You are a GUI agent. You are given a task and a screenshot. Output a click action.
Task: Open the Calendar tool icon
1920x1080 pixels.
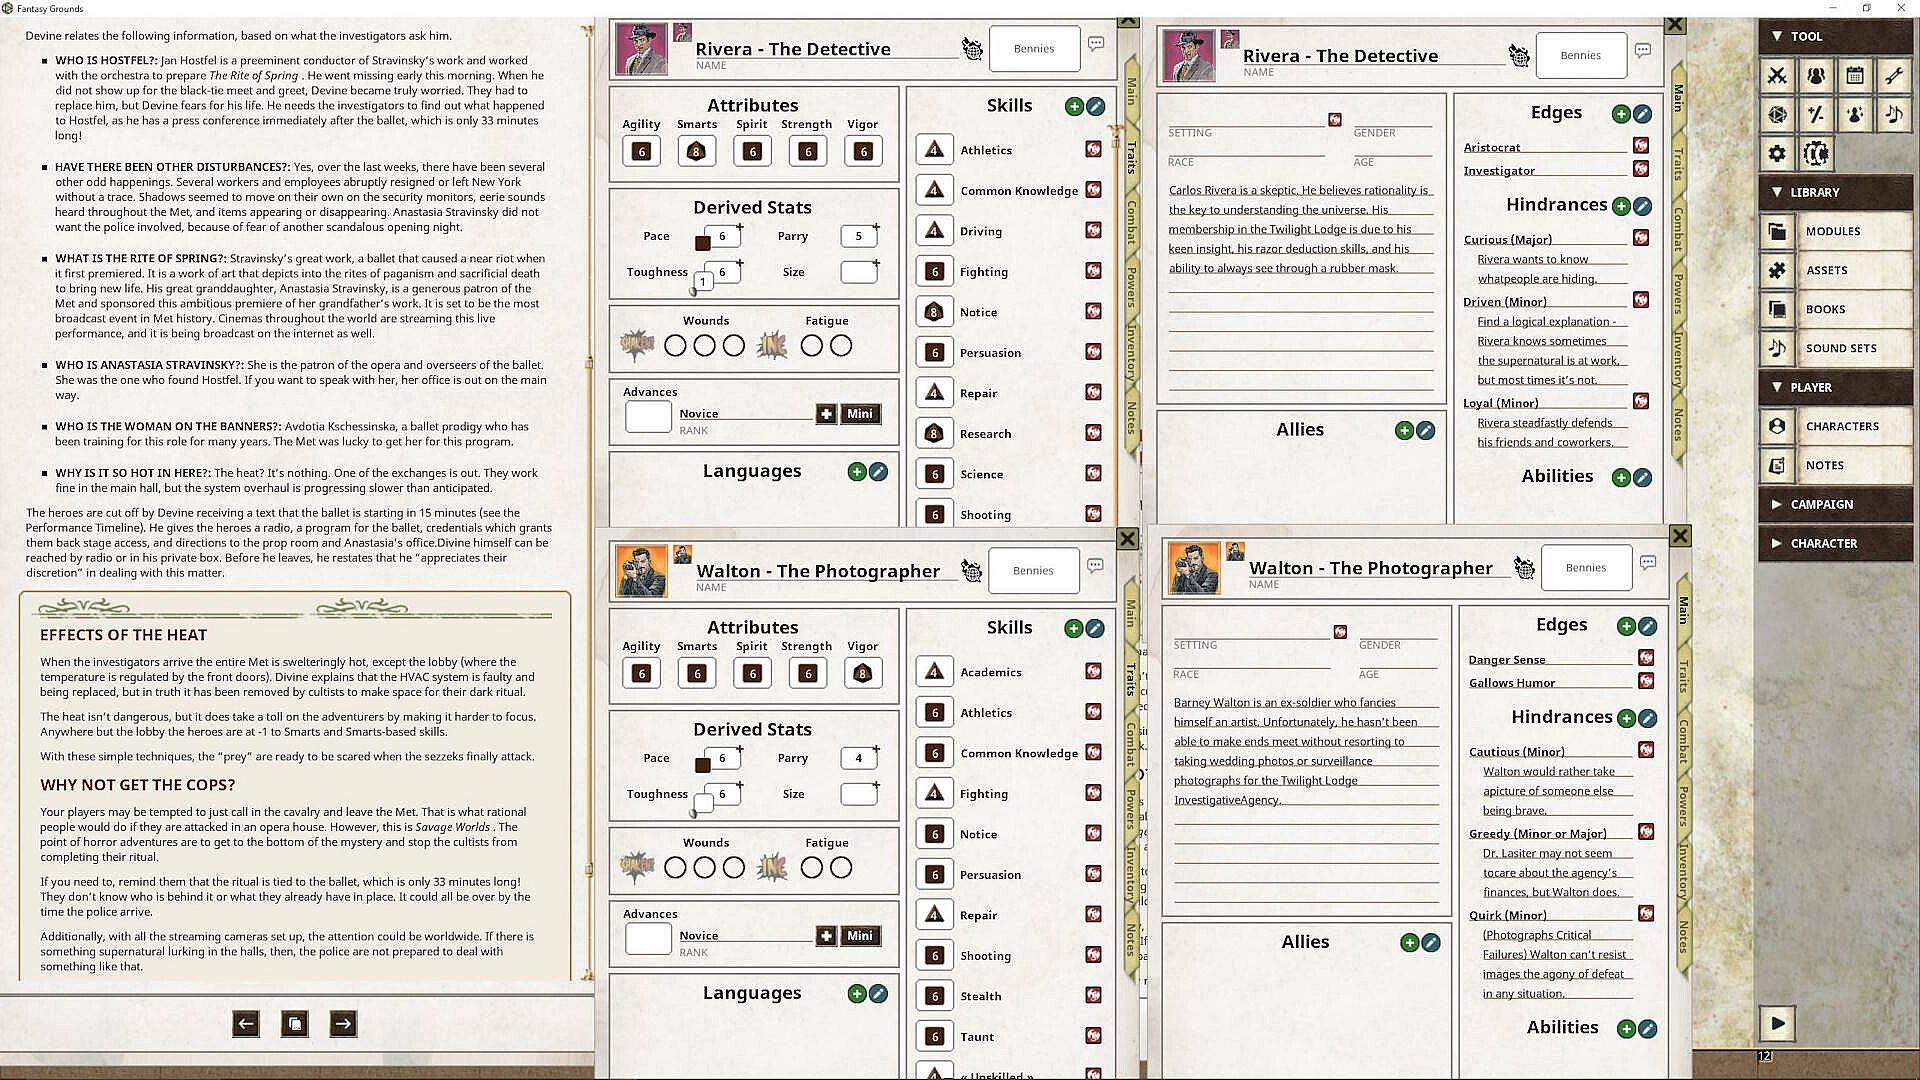tap(1854, 75)
